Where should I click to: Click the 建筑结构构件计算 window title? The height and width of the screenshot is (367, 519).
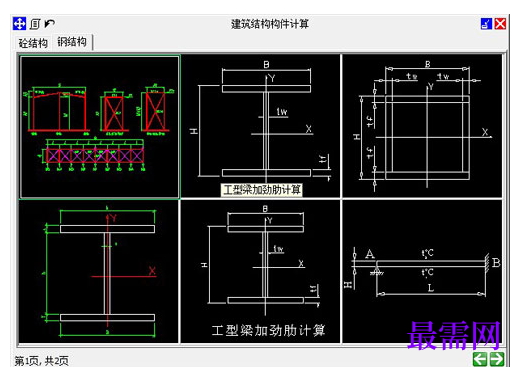coord(270,24)
